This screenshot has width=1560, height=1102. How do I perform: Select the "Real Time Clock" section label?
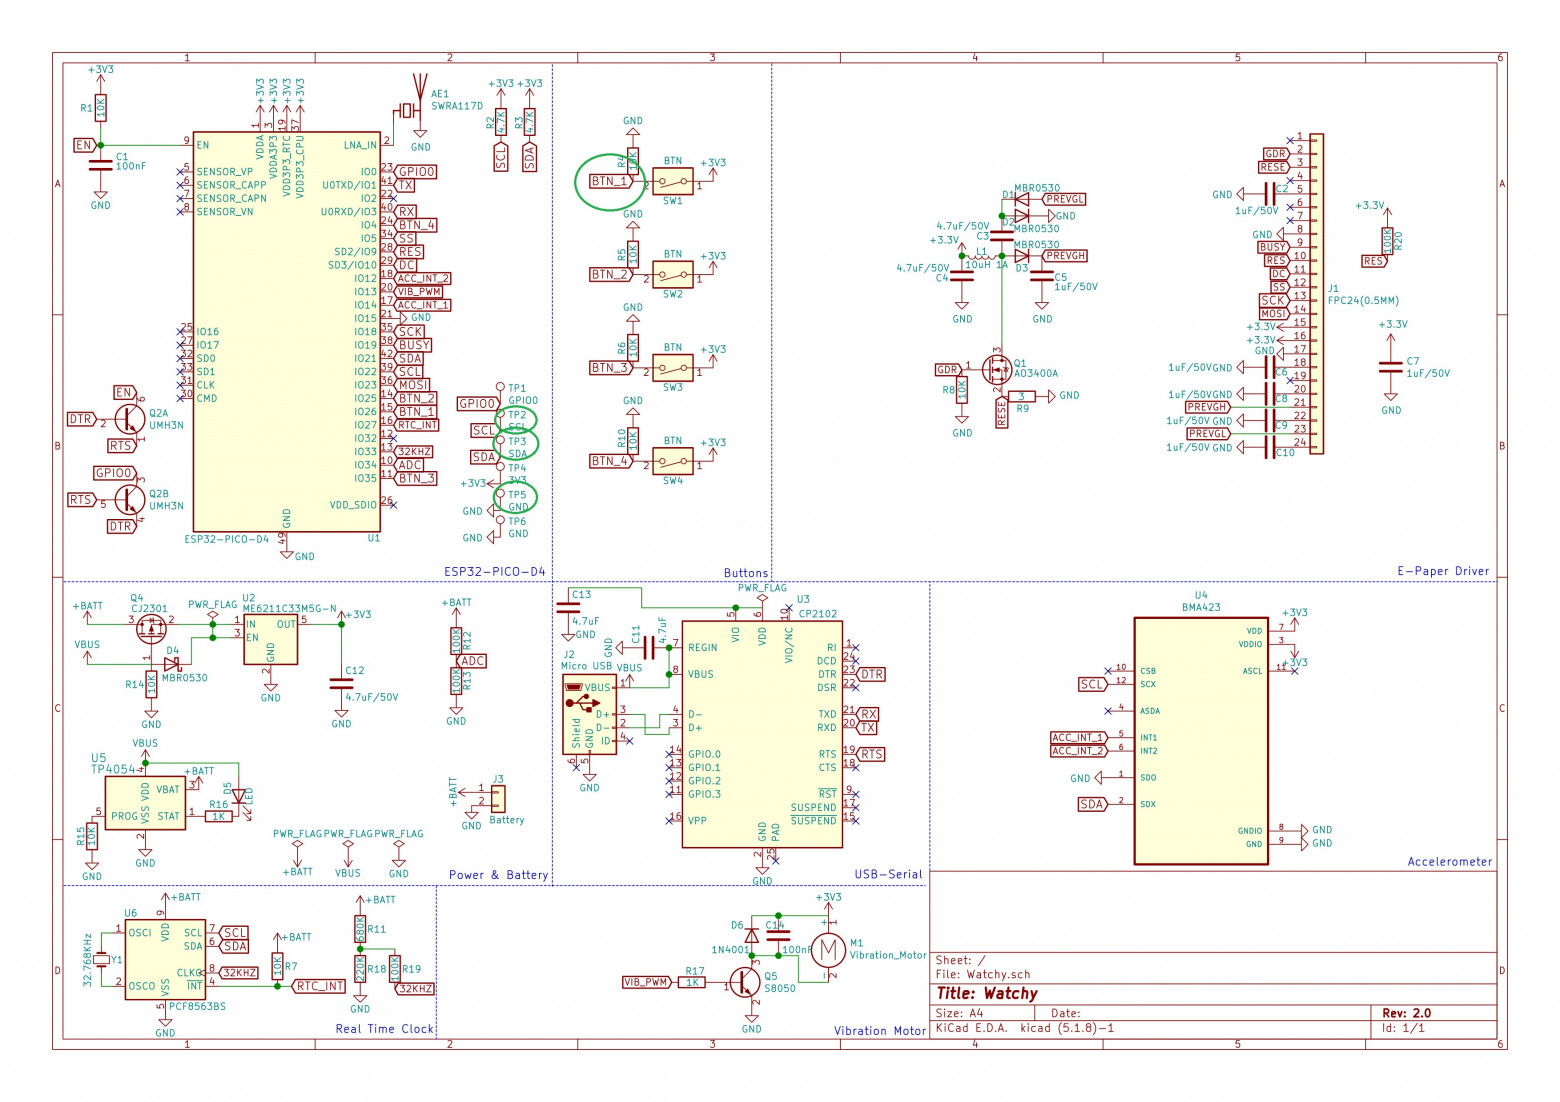click(x=385, y=1028)
